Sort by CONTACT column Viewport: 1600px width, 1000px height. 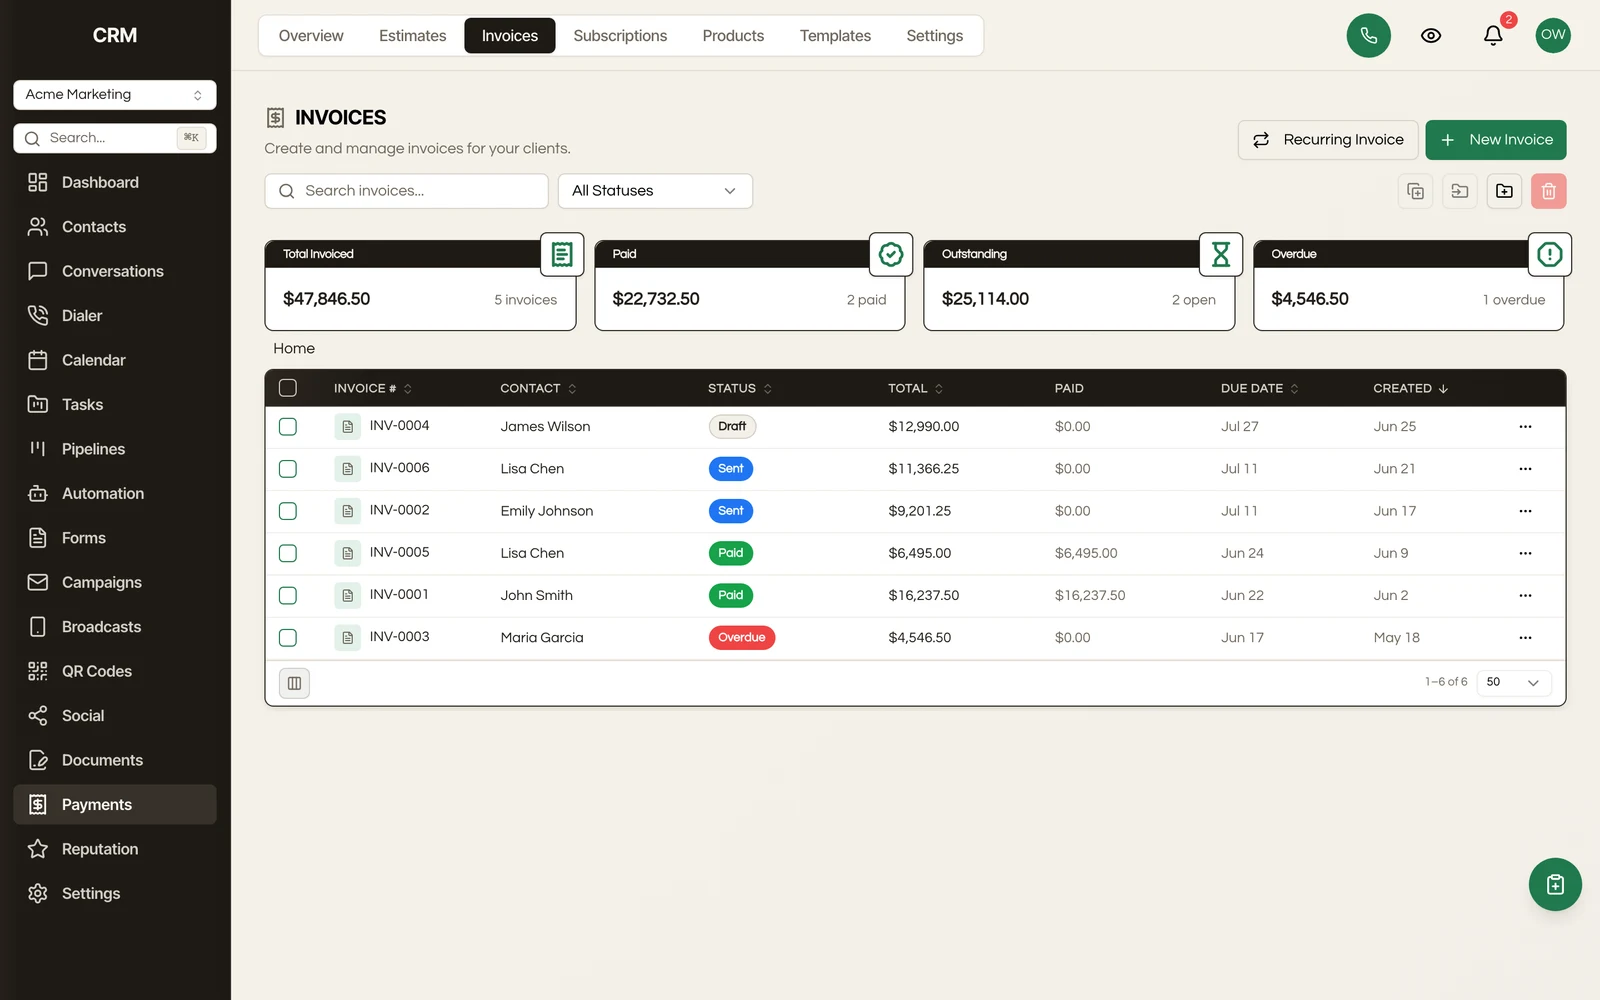click(x=538, y=388)
